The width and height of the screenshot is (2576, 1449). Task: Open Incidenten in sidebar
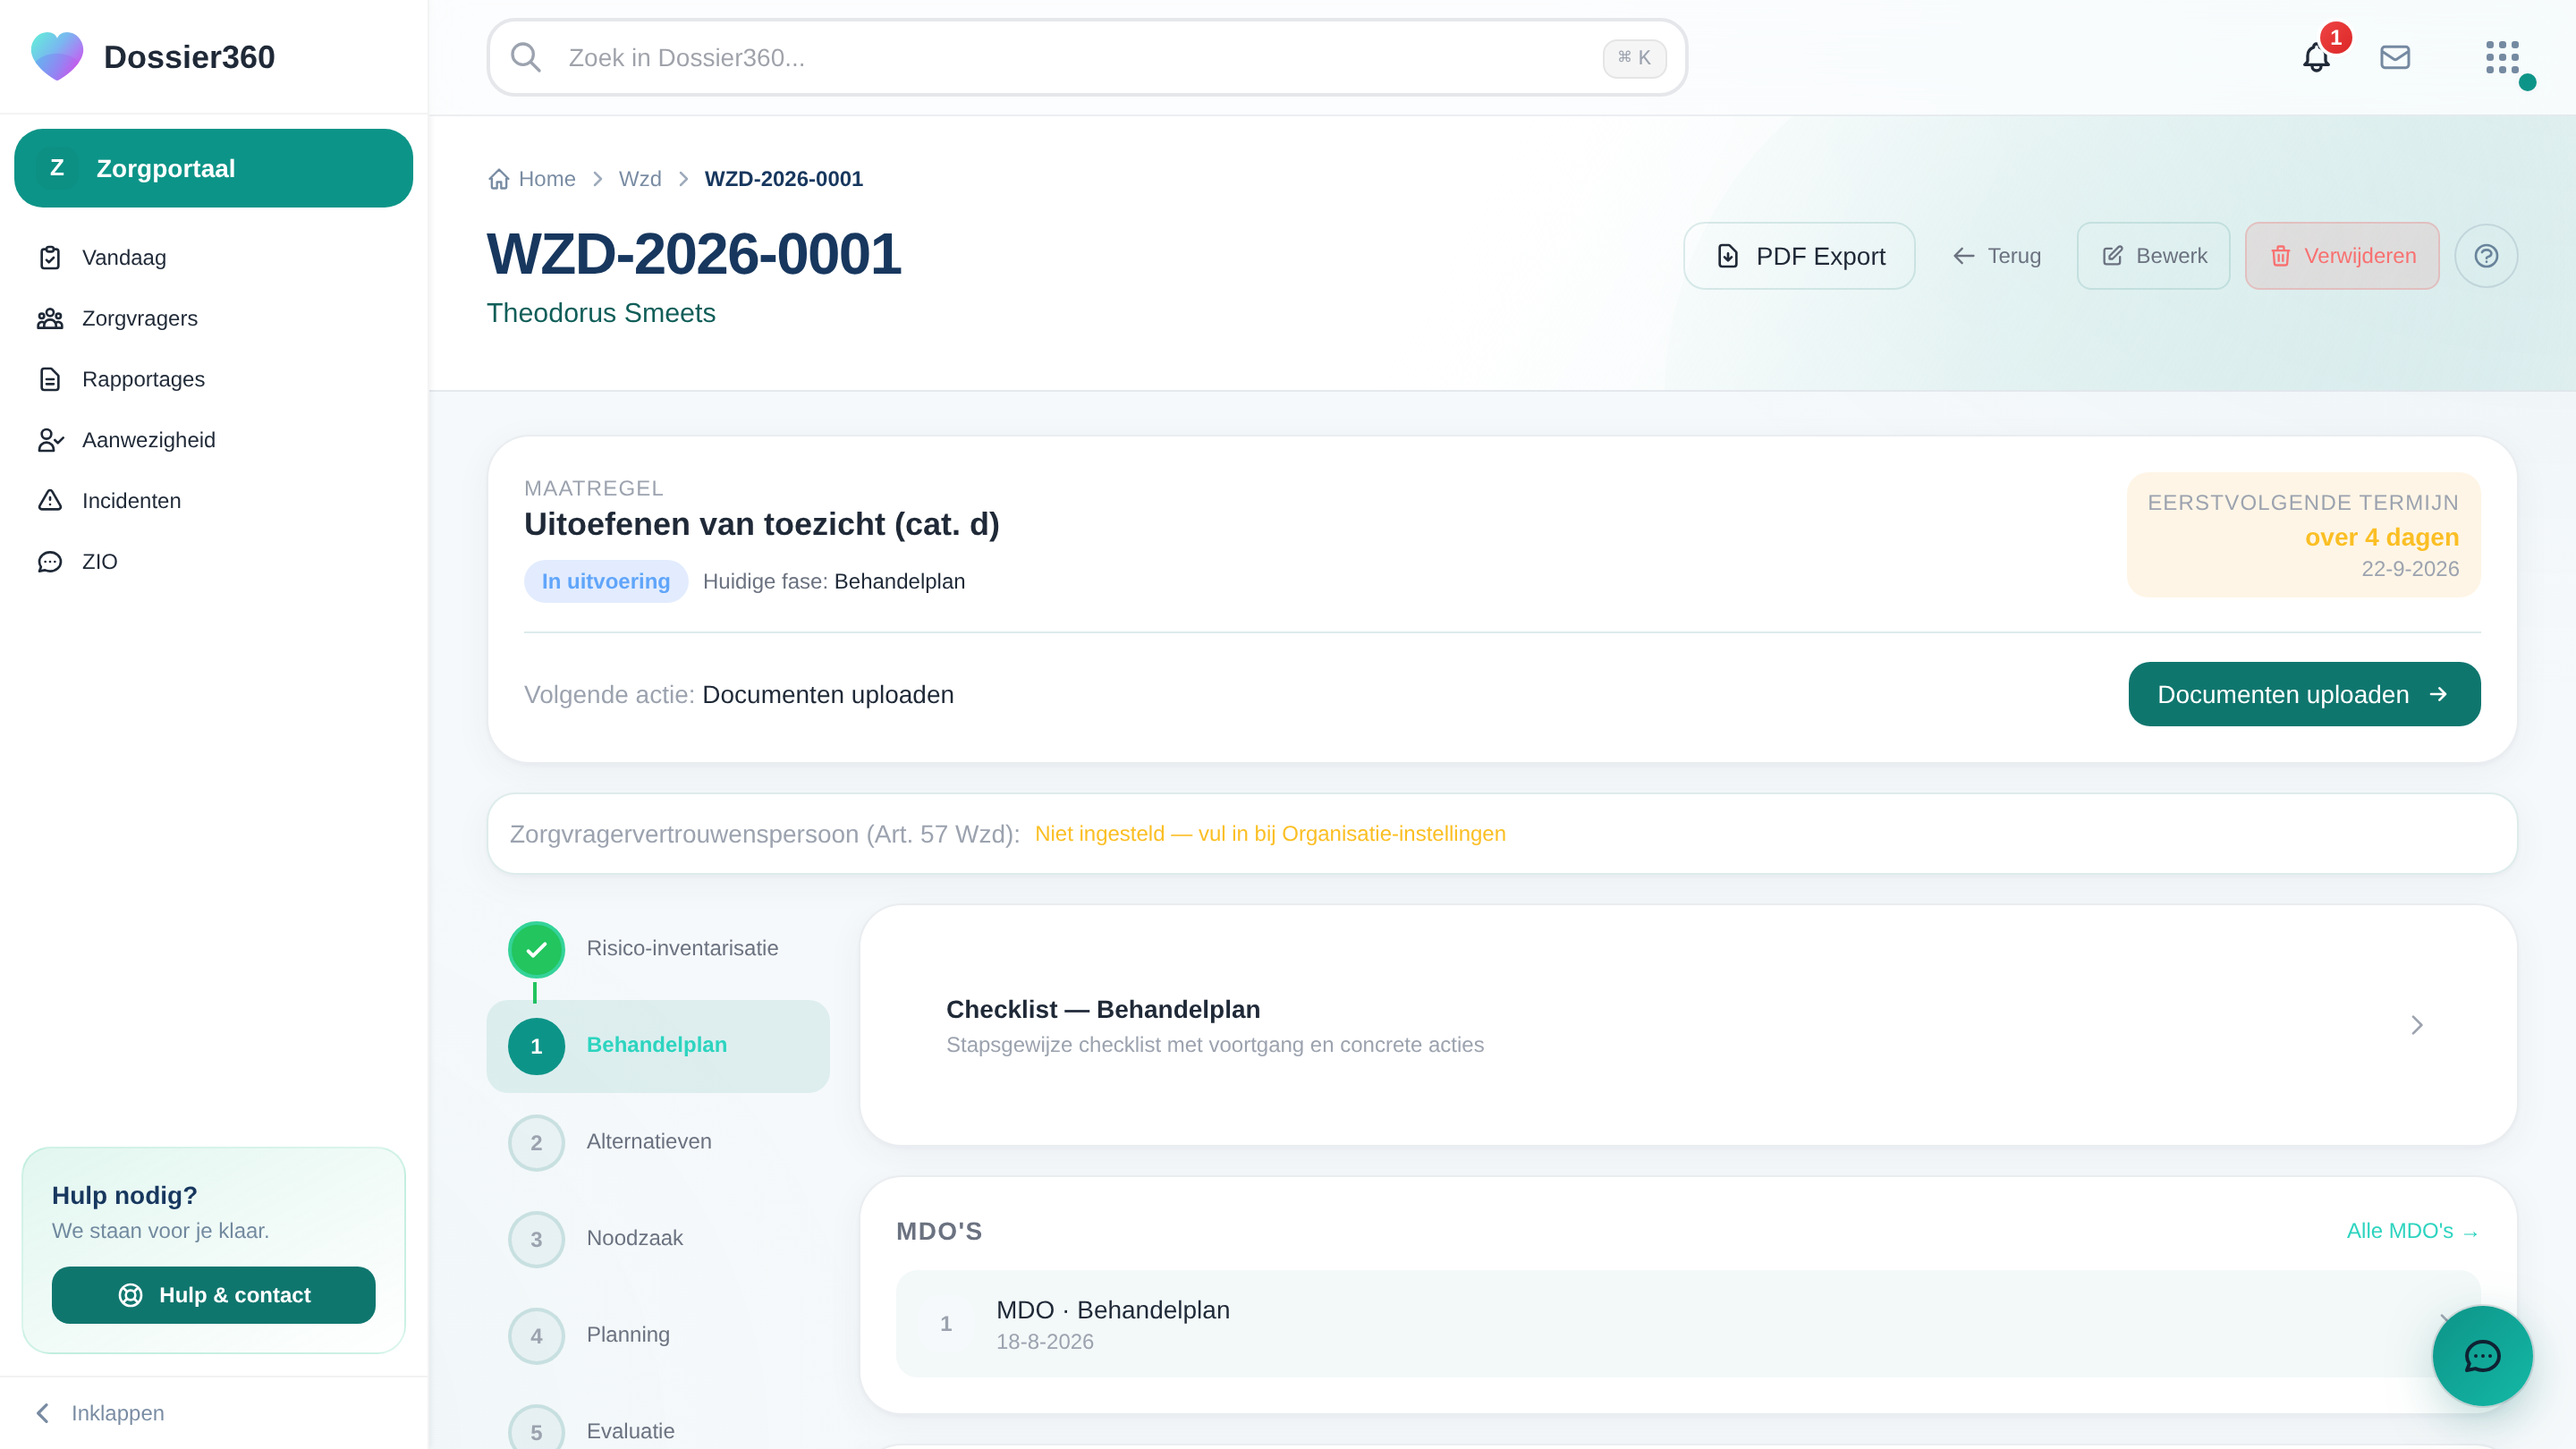pyautogui.click(x=213, y=501)
